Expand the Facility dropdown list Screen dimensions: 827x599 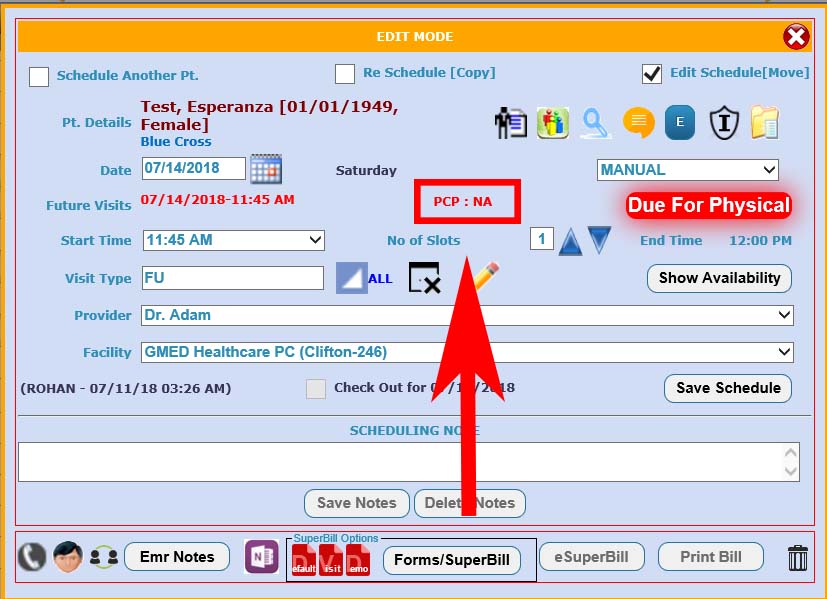467,352
